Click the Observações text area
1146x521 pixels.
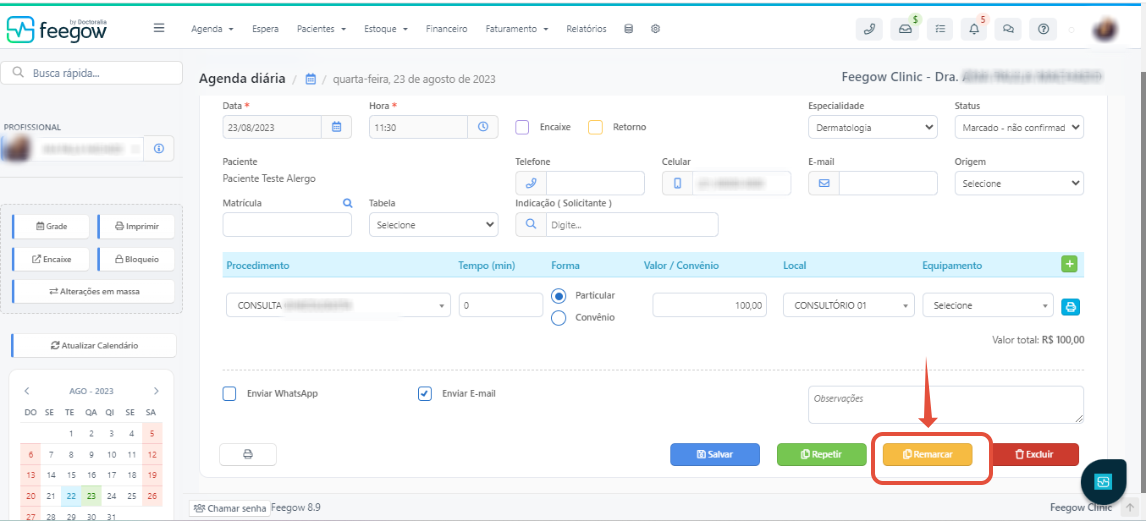tap(946, 405)
